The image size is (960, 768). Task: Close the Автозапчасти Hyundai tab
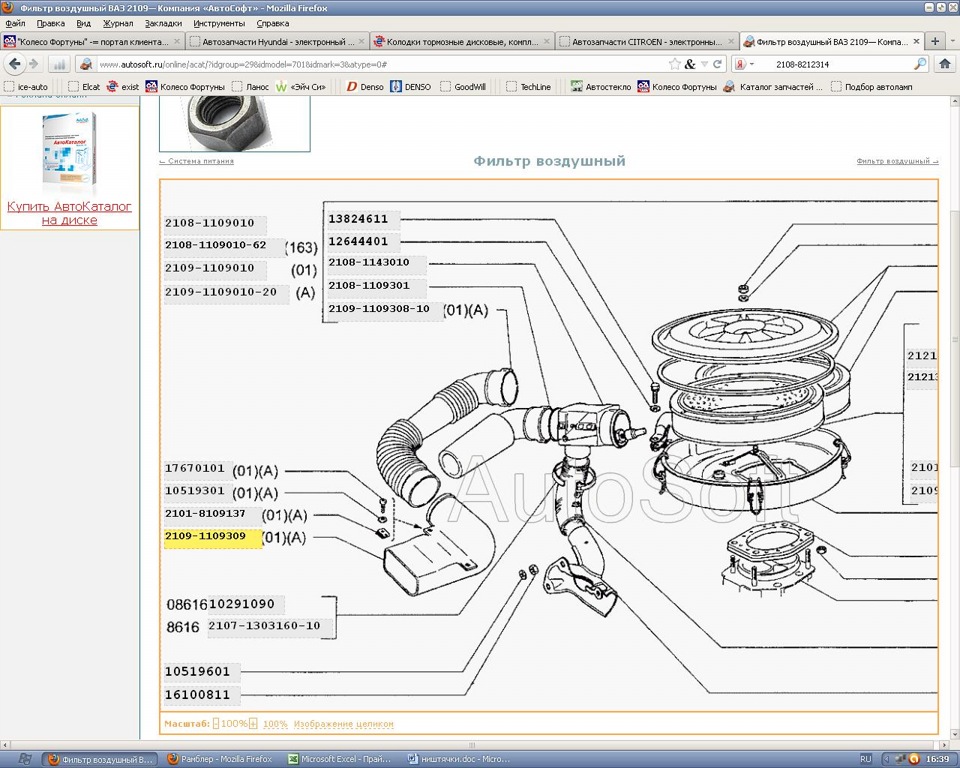[x=361, y=42]
